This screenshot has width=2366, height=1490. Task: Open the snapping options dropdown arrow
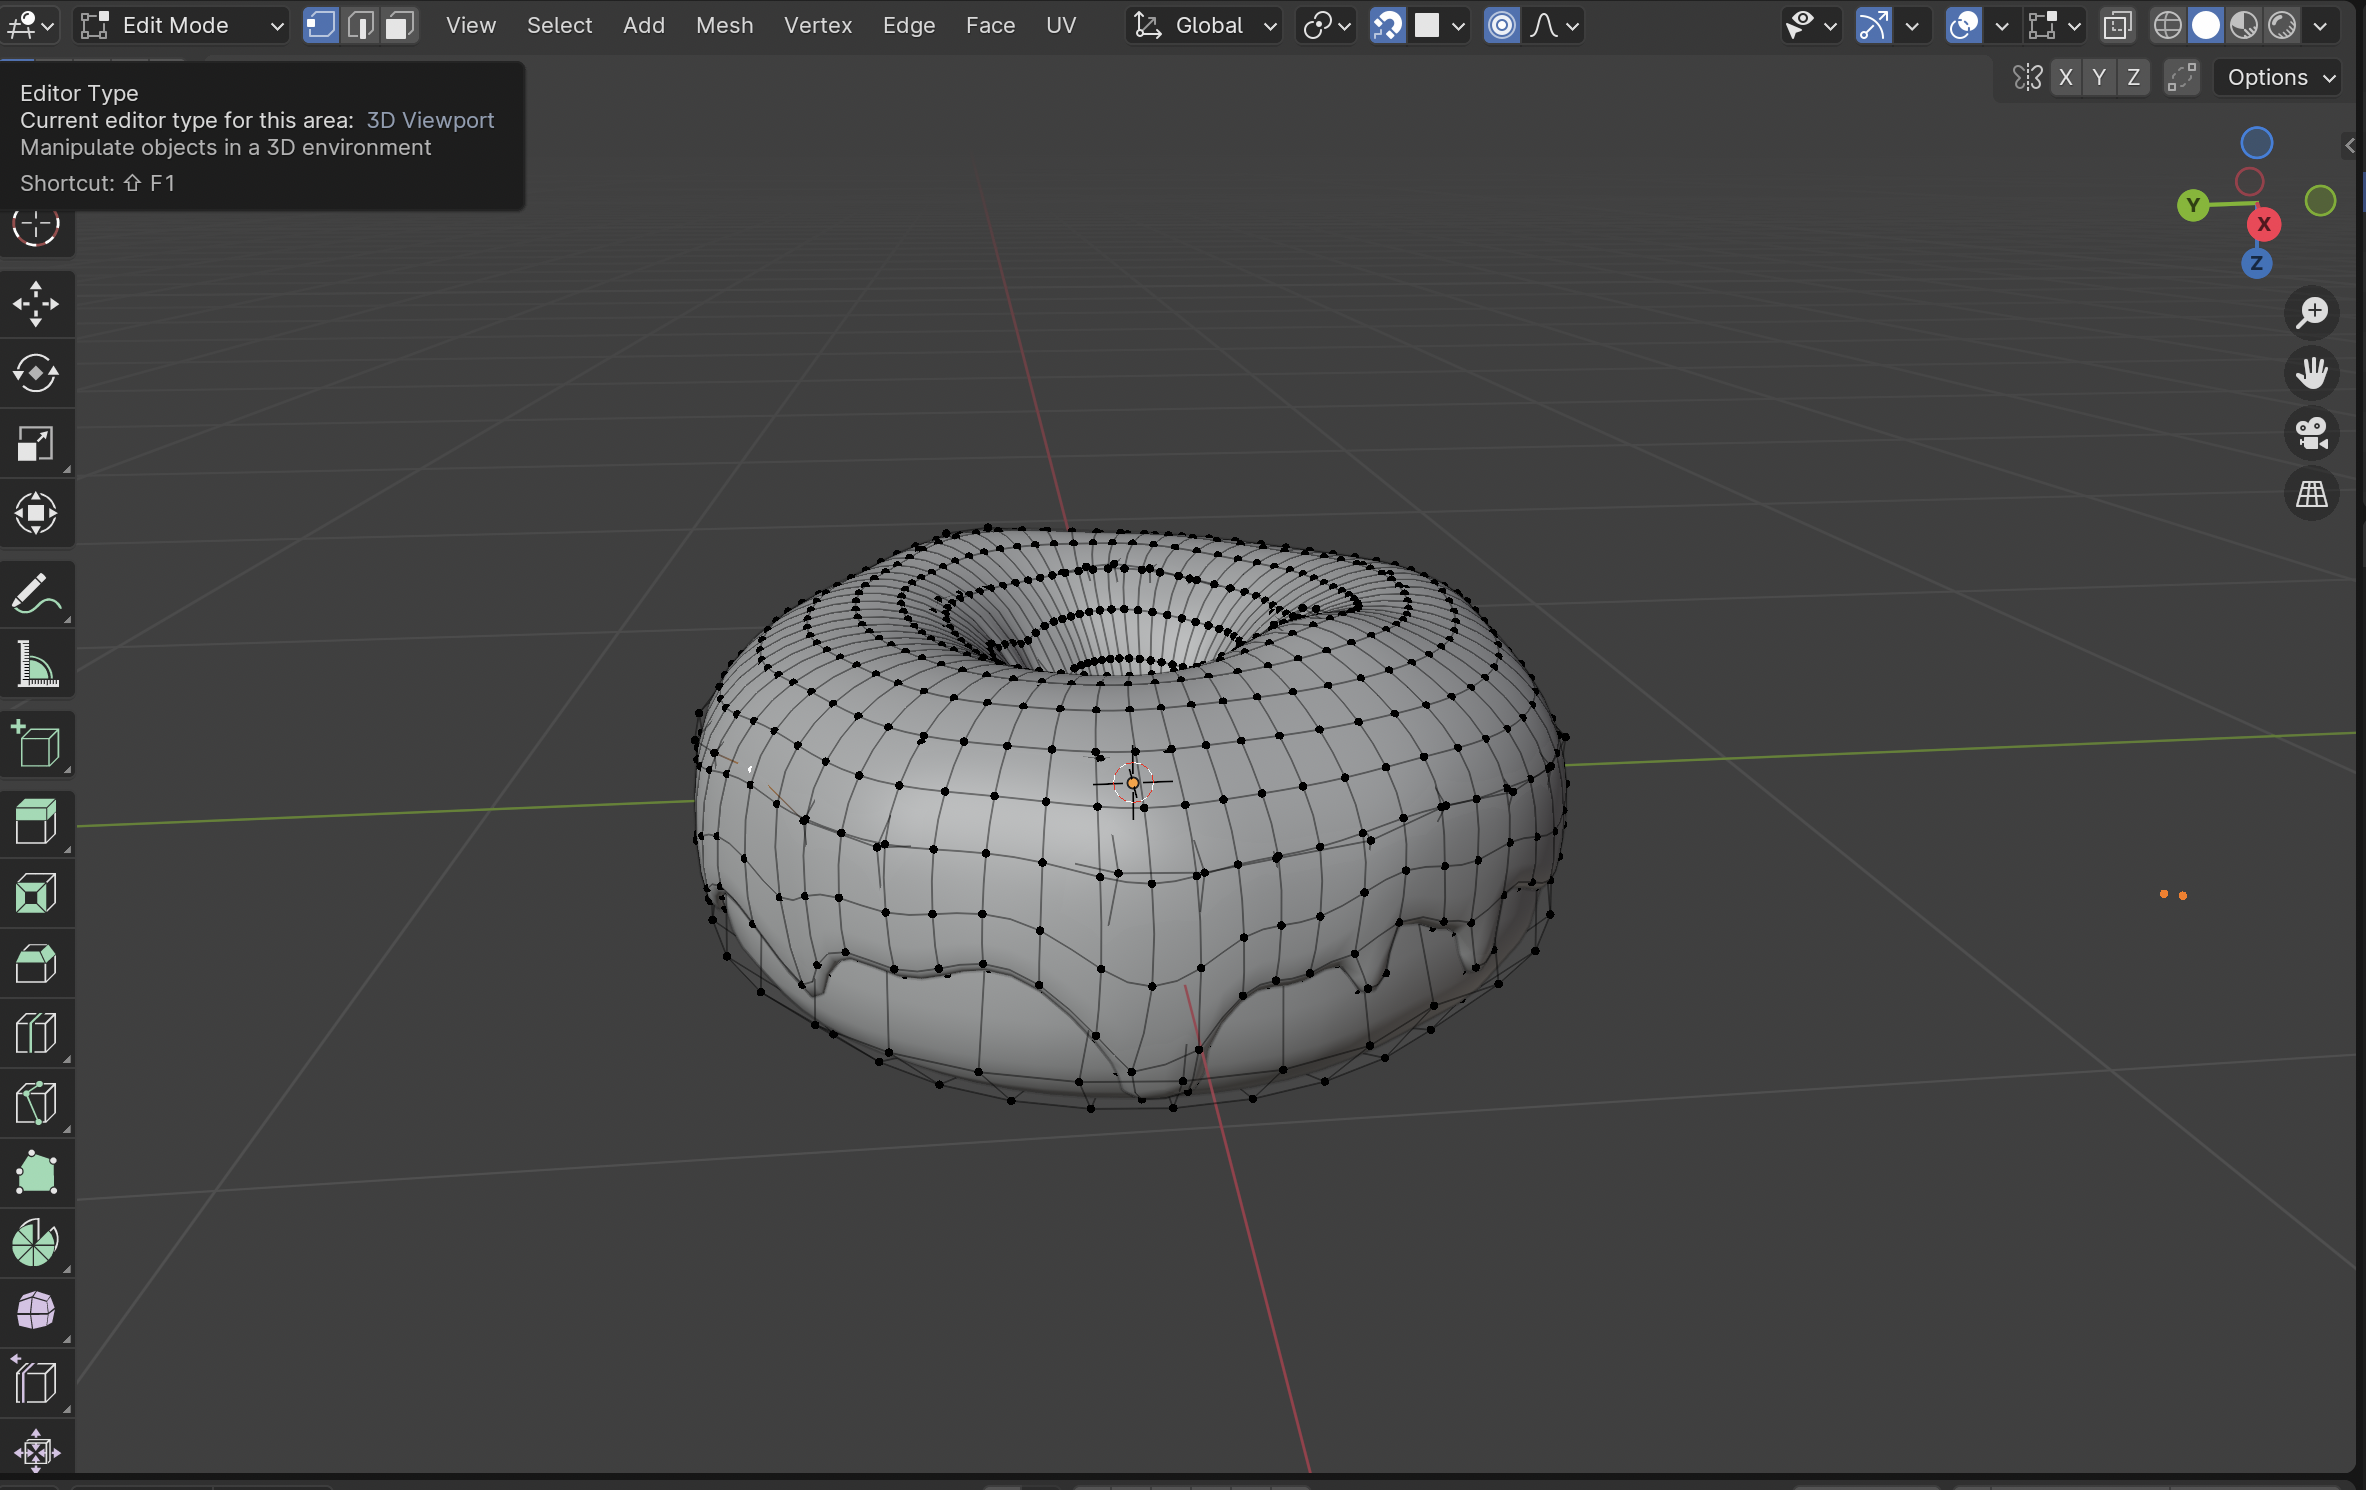1441,25
